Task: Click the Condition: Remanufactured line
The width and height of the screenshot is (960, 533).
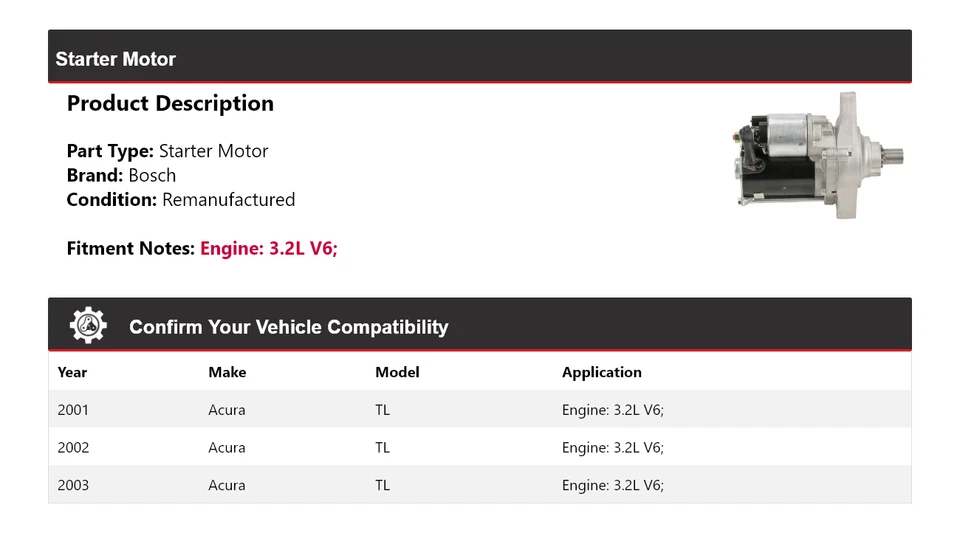Action: (x=180, y=199)
